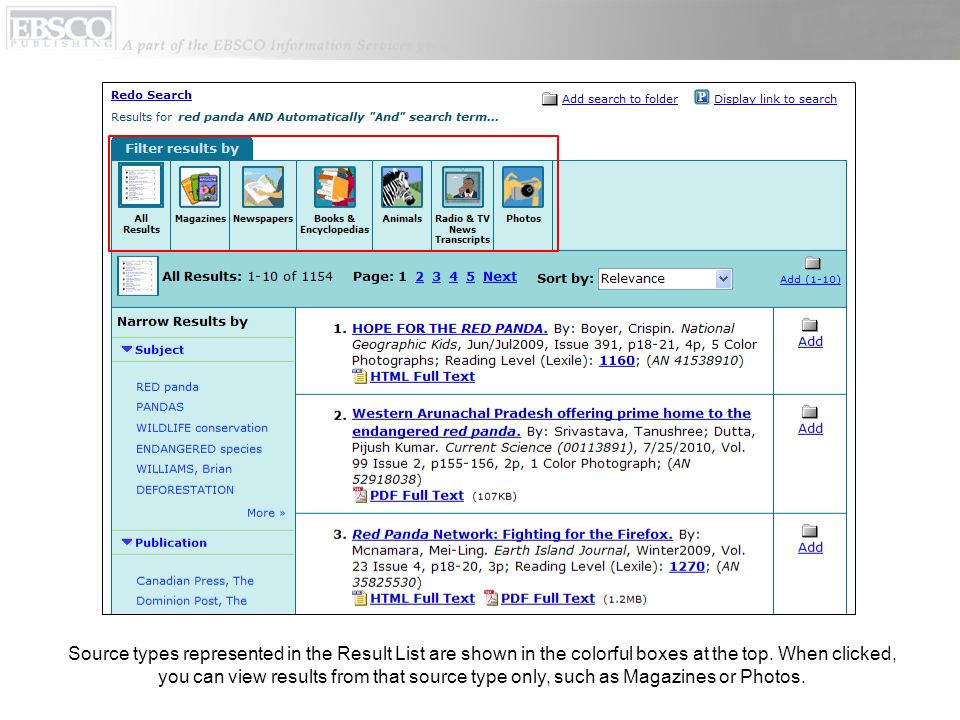The width and height of the screenshot is (960, 720).
Task: Narrow by WILLIAMS, Brian subject
Action: tap(184, 469)
